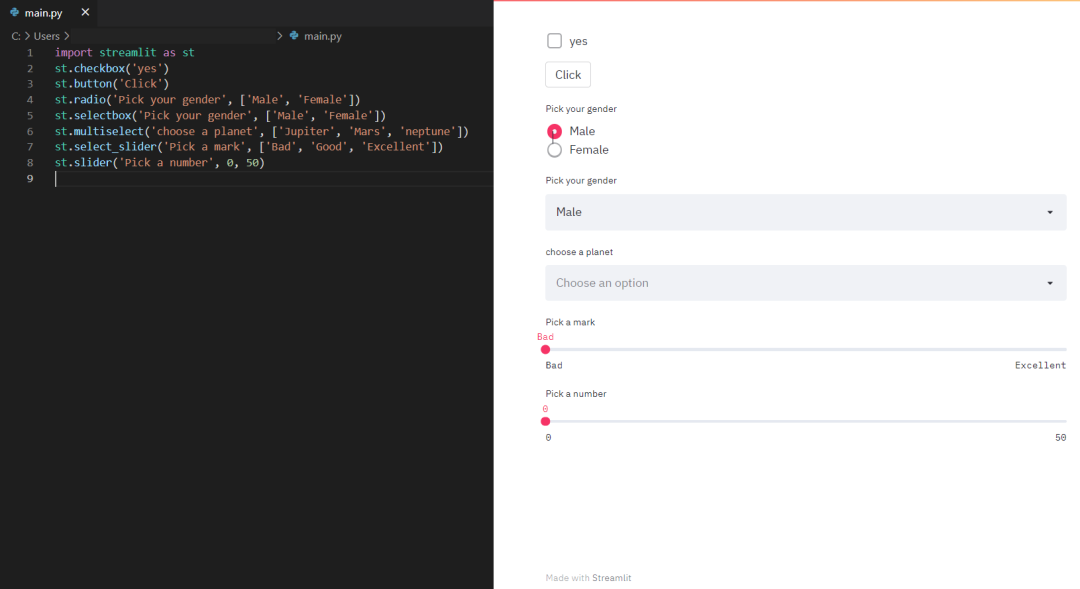Click the arrow of the planet multiselect

click(1050, 283)
